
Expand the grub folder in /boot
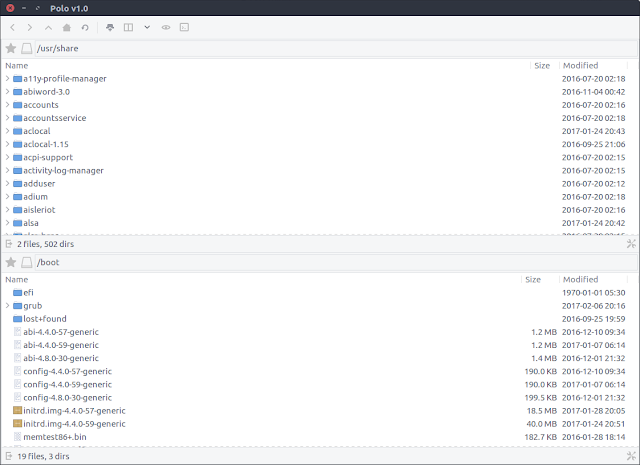tap(7, 305)
